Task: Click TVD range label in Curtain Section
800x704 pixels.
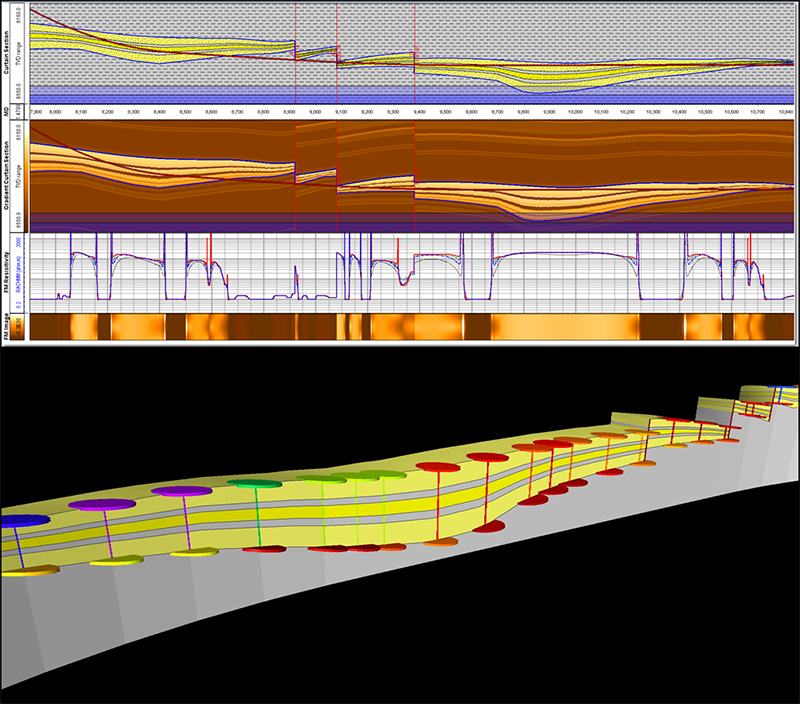Action: point(18,62)
